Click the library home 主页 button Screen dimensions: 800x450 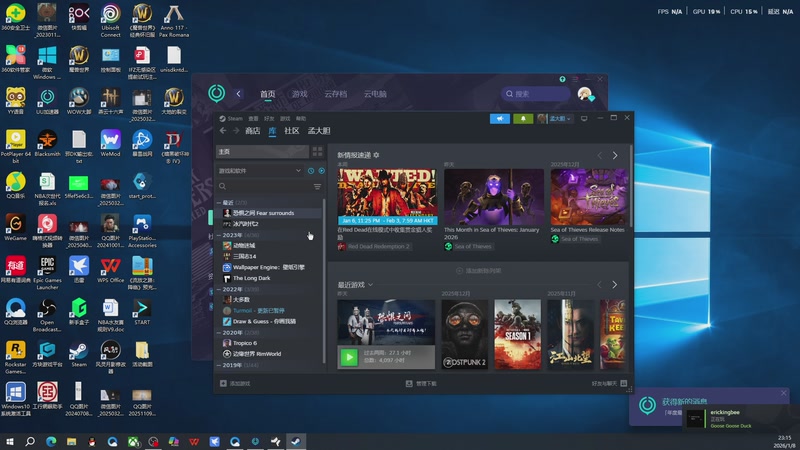point(262,152)
